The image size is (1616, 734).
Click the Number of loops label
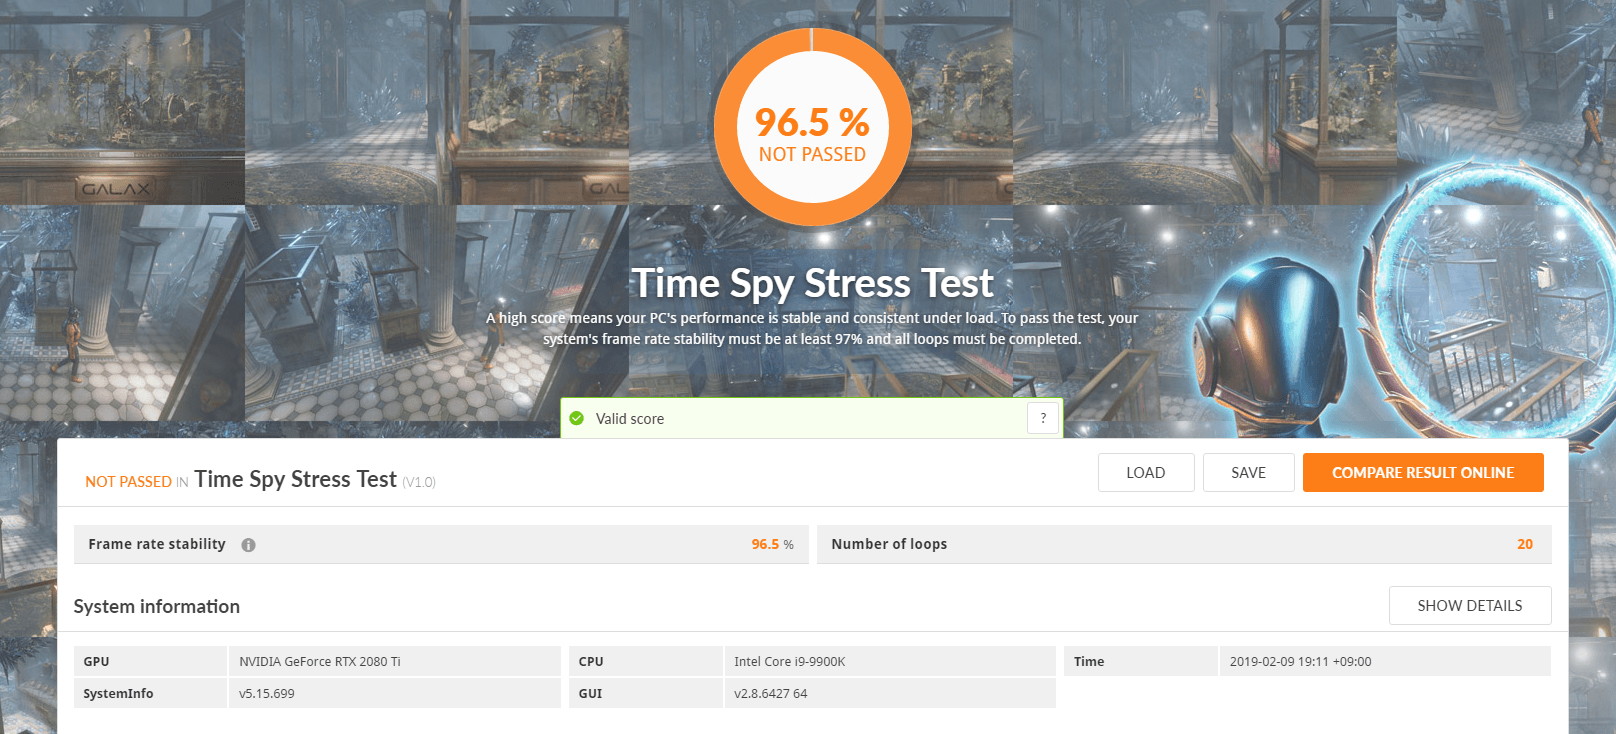[x=889, y=544]
